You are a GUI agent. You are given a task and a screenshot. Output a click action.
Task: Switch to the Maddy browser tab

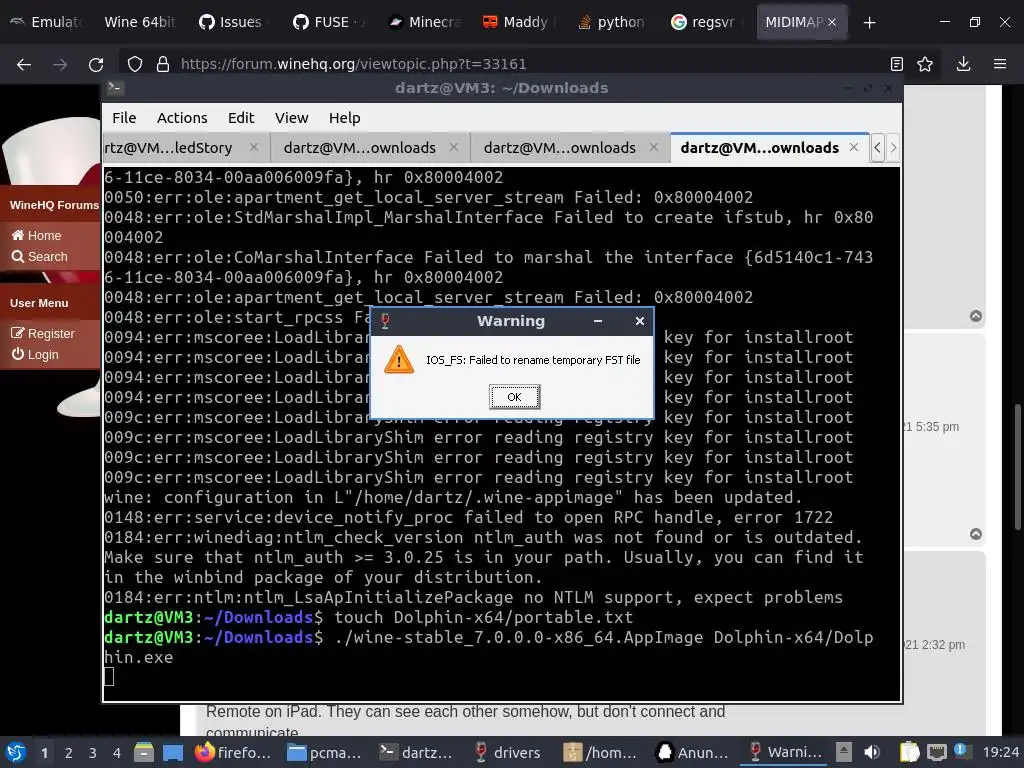519,22
